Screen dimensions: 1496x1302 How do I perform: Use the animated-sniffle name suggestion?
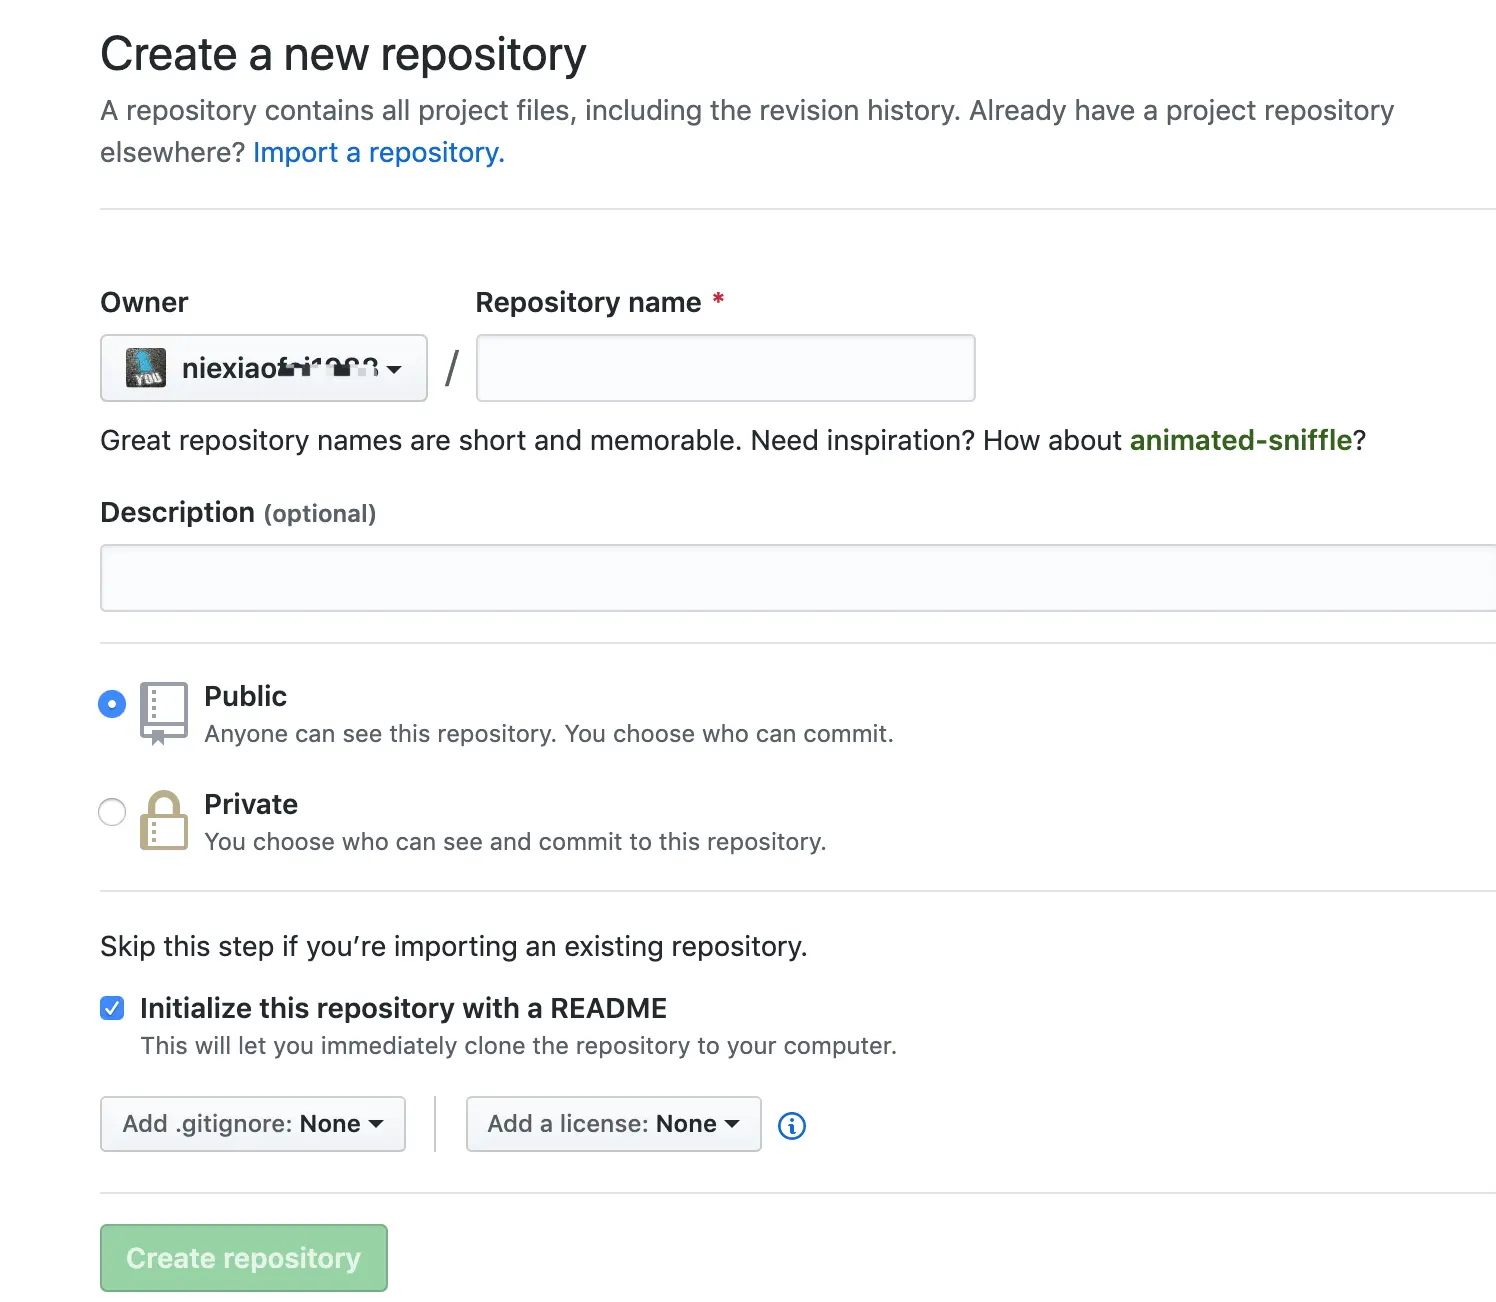pyautogui.click(x=1240, y=440)
